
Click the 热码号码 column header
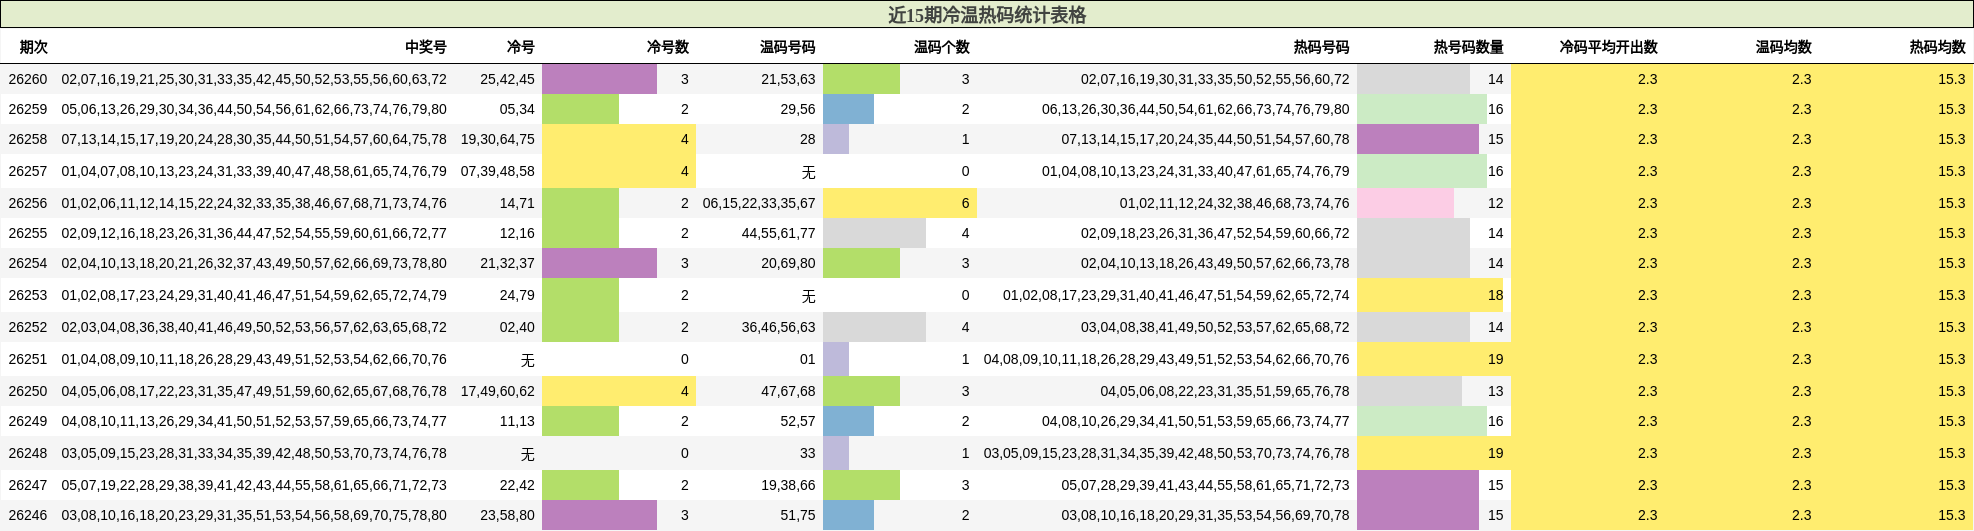(x=1322, y=47)
